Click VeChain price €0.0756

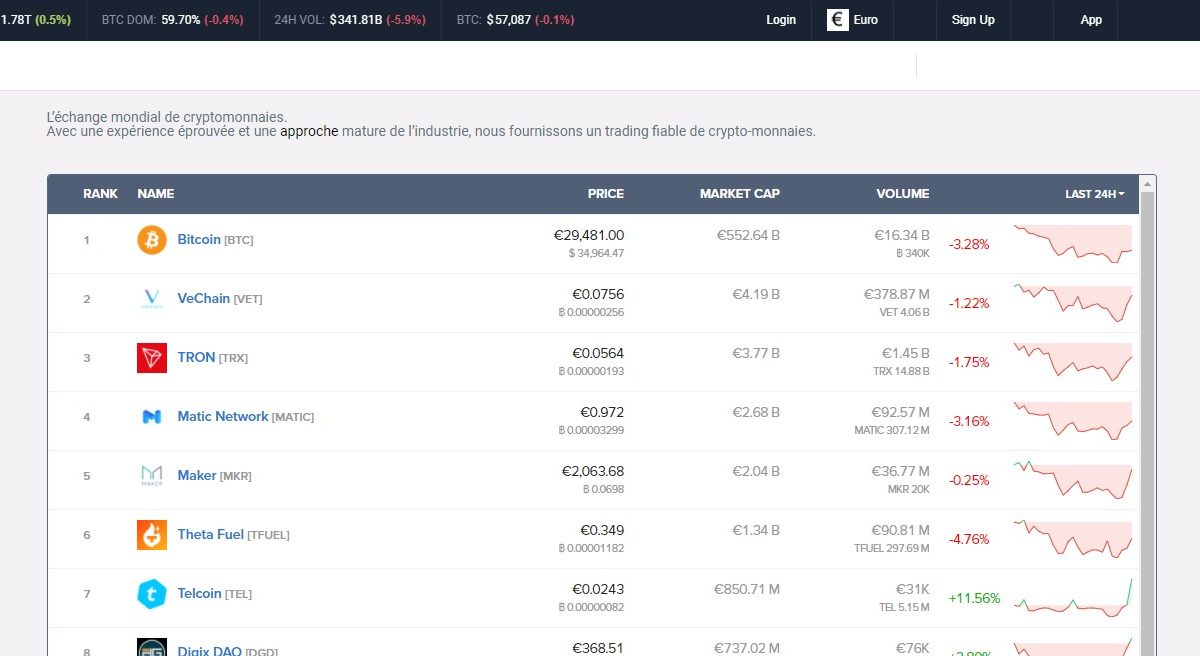tap(598, 294)
